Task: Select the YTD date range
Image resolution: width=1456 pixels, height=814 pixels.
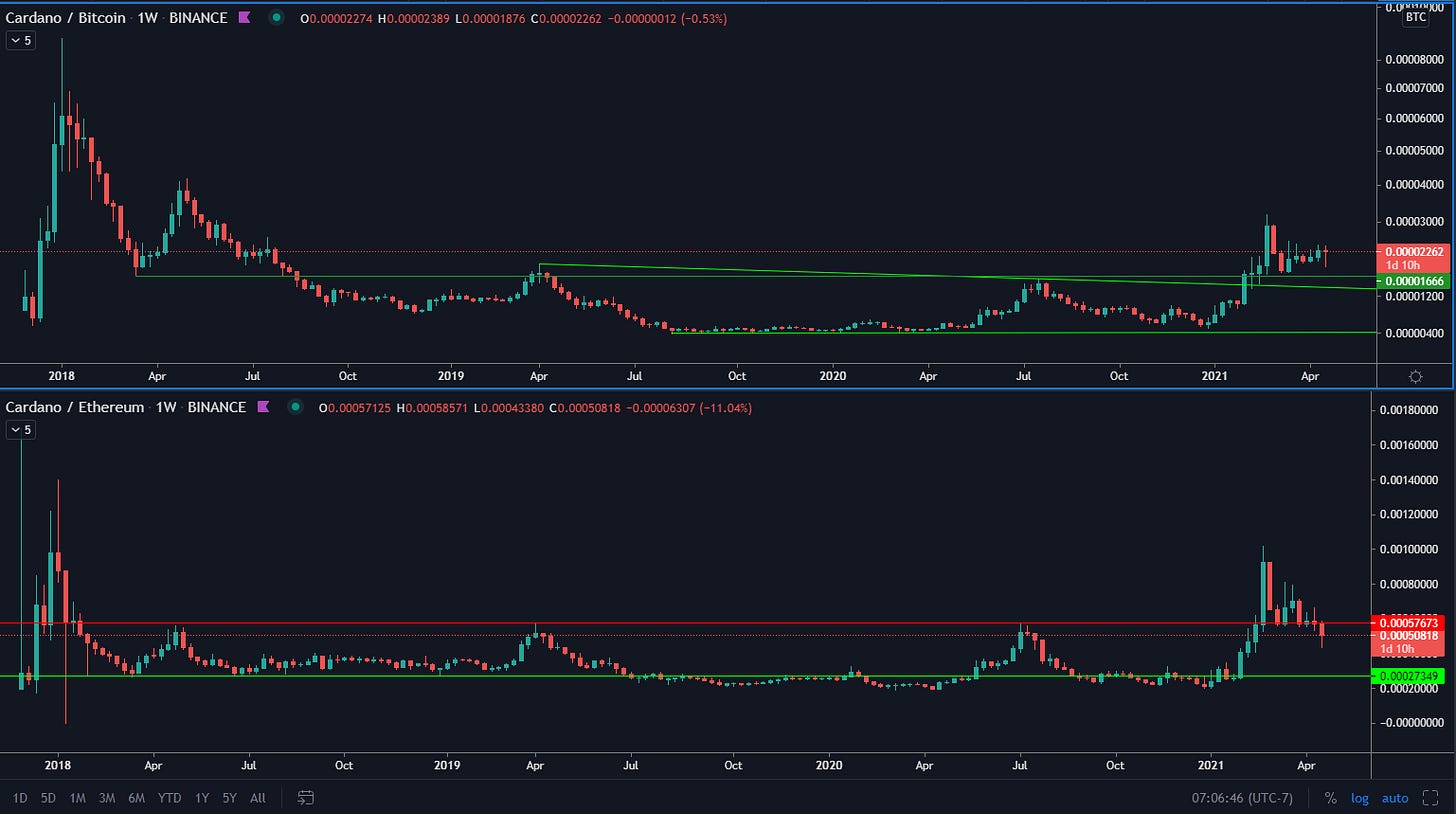Action: point(170,798)
